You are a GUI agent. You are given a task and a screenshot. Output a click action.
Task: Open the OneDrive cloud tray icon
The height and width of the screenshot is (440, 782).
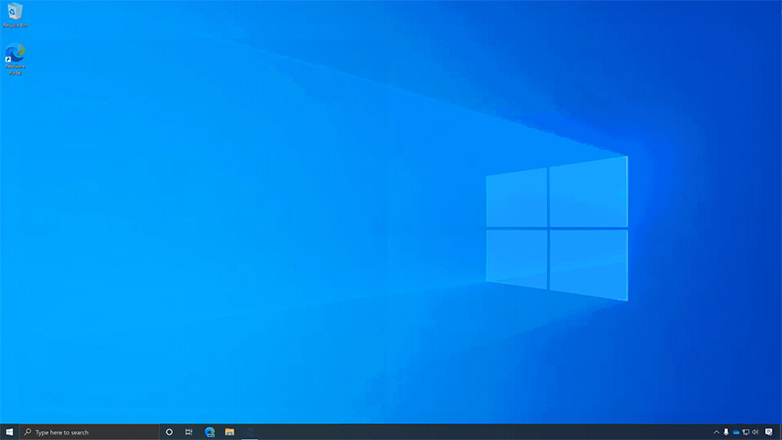(736, 432)
